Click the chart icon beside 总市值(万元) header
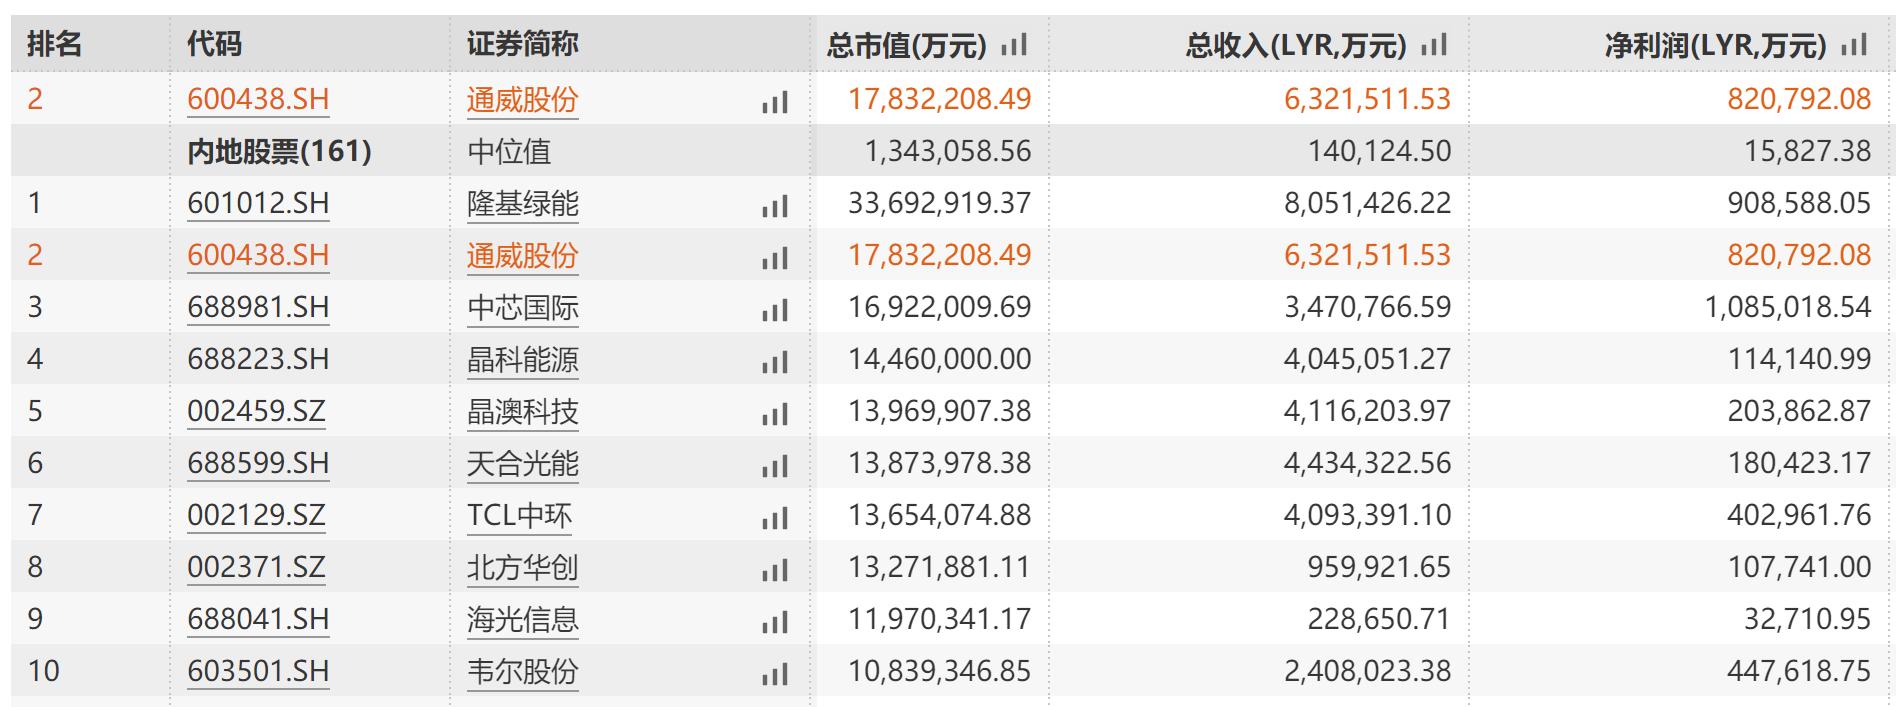Screen dimensions: 1896x707 tap(1014, 45)
